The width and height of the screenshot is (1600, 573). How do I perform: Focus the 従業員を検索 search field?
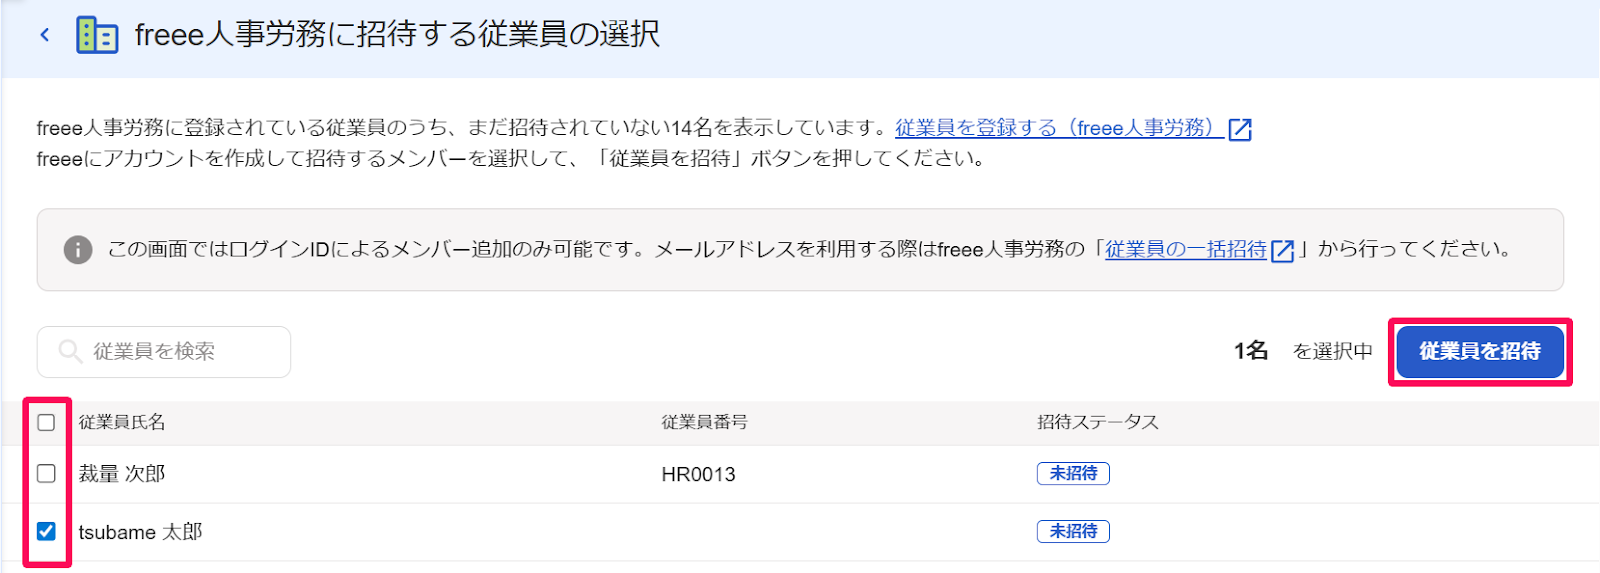click(164, 352)
